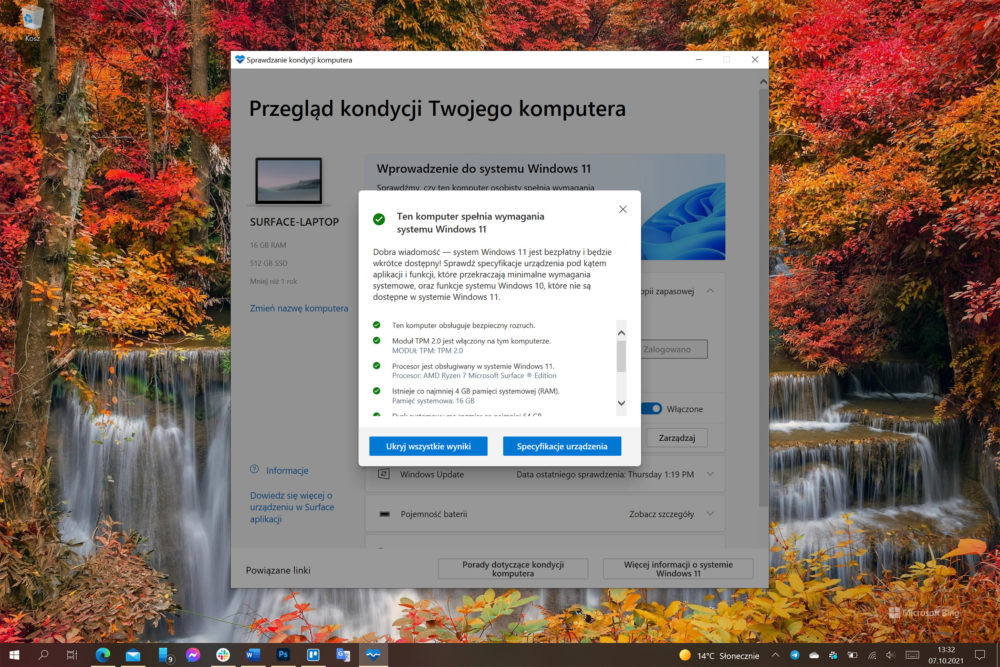The height and width of the screenshot is (667, 1000).
Task: Open Google Translate taskbar icon
Action: click(x=343, y=655)
